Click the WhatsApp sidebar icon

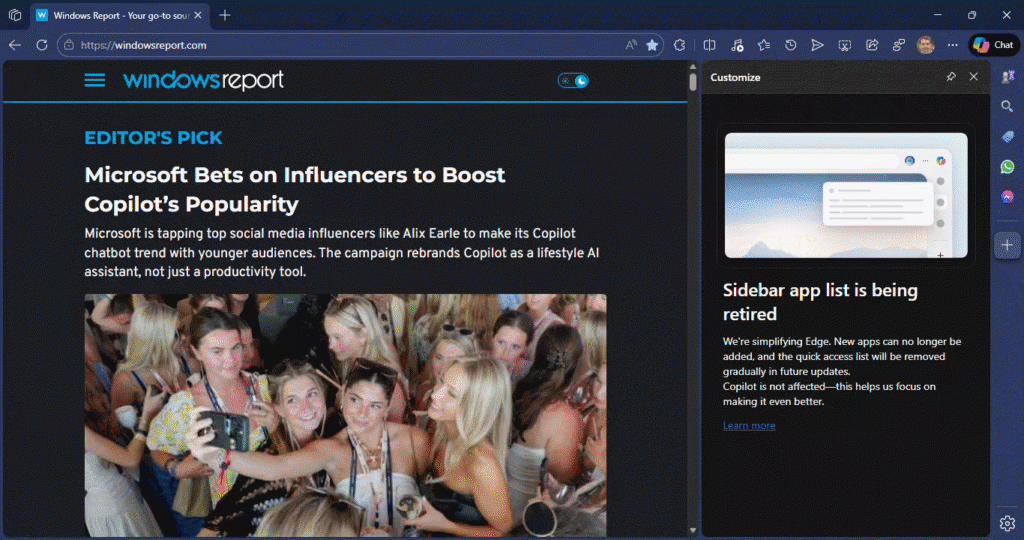click(1007, 167)
